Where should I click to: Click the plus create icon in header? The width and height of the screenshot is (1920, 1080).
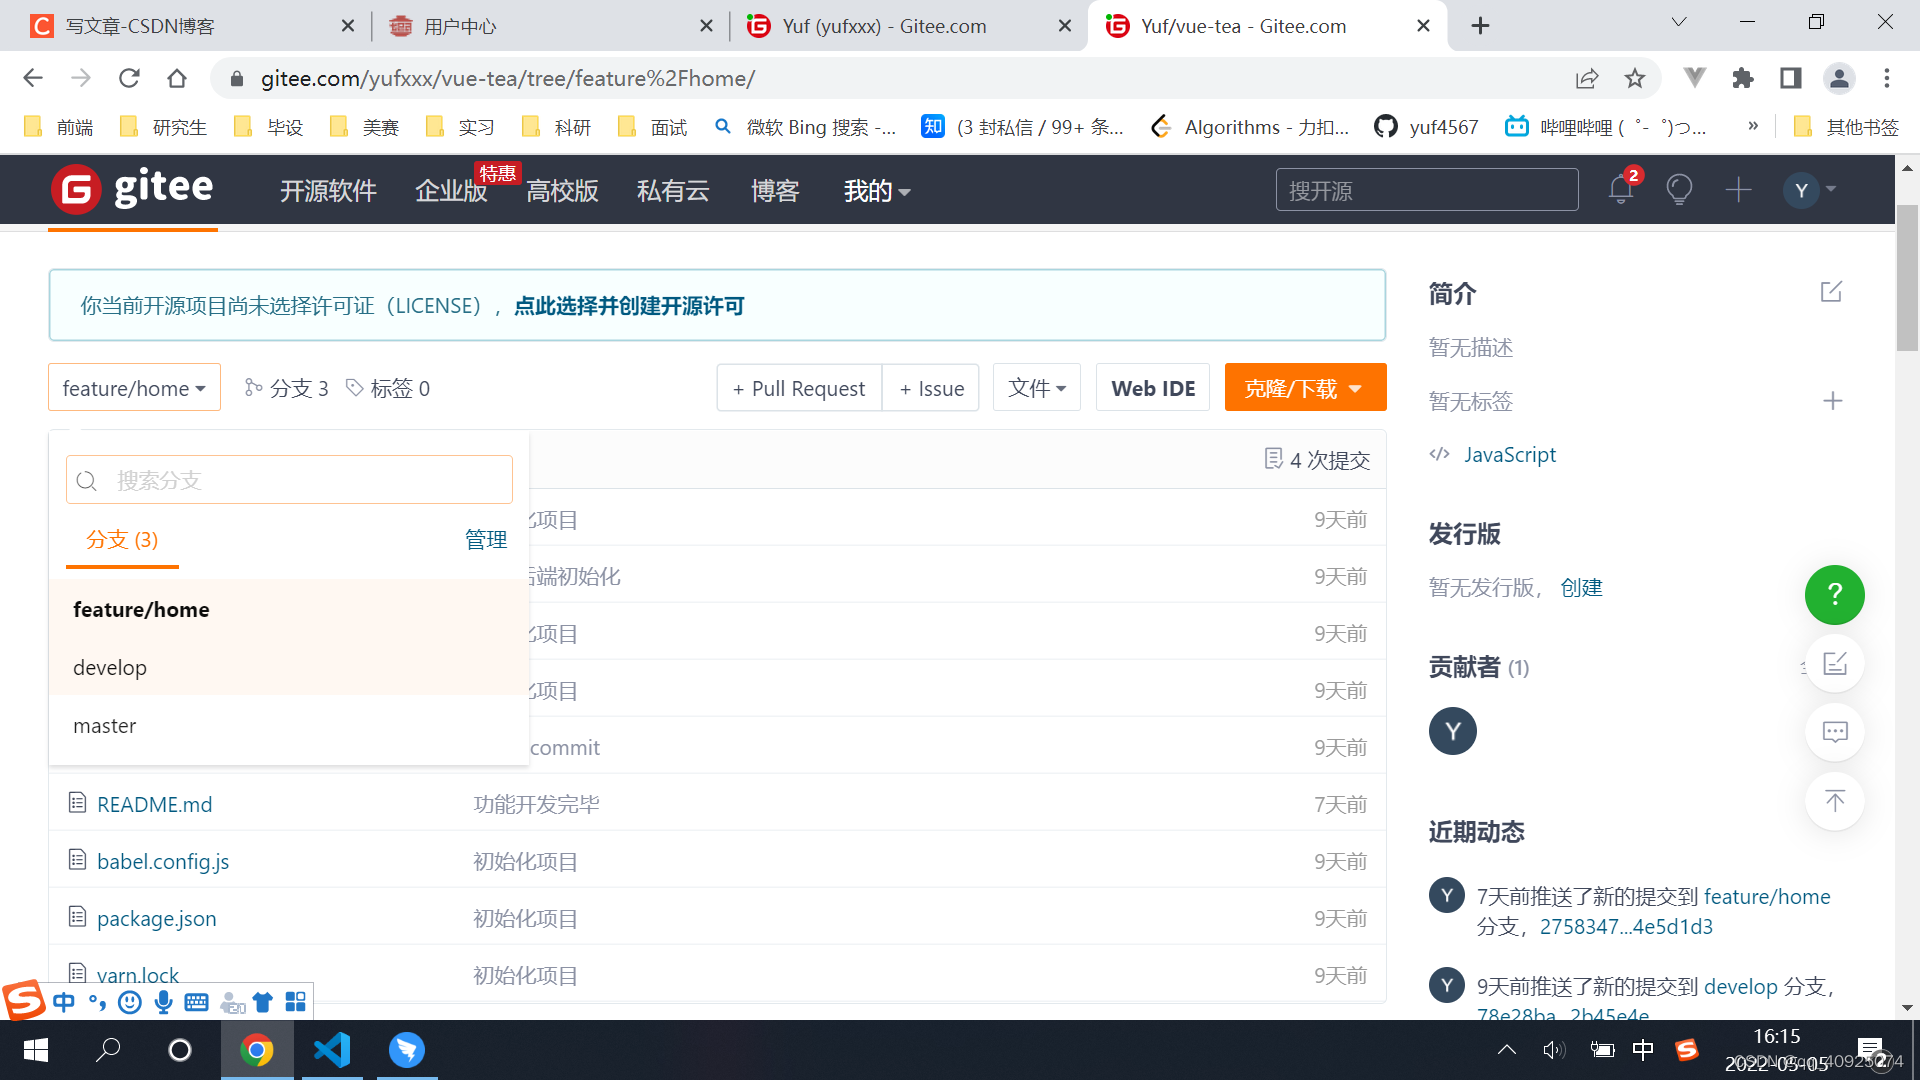[x=1738, y=189]
